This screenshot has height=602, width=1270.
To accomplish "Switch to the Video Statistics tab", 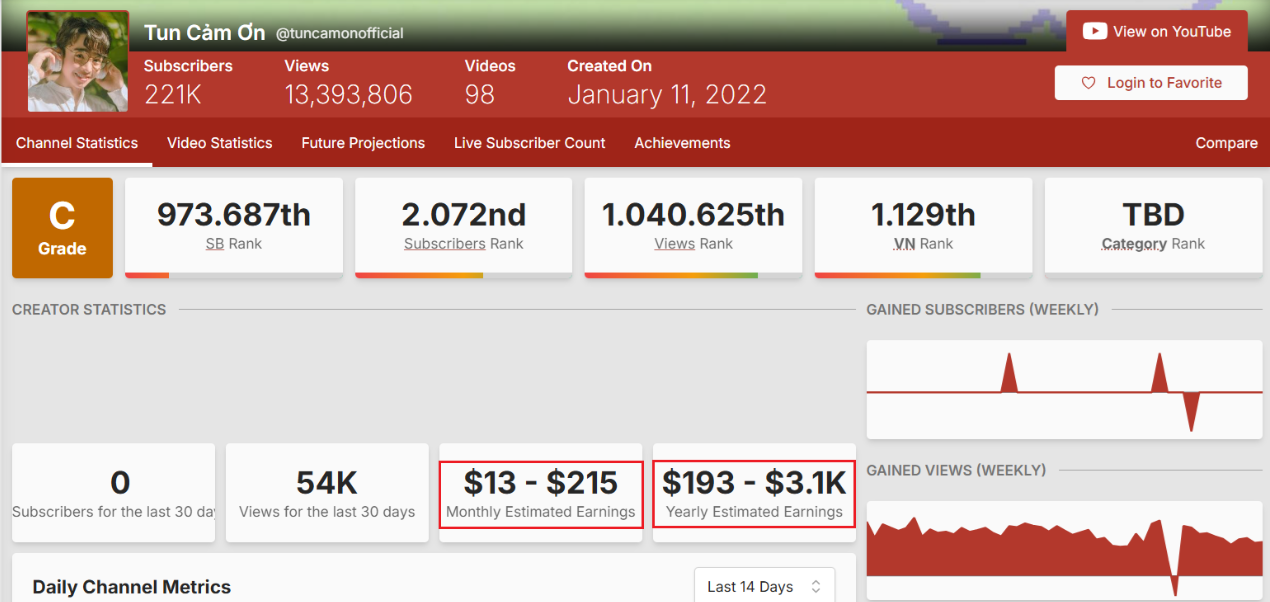I will click(x=219, y=143).
